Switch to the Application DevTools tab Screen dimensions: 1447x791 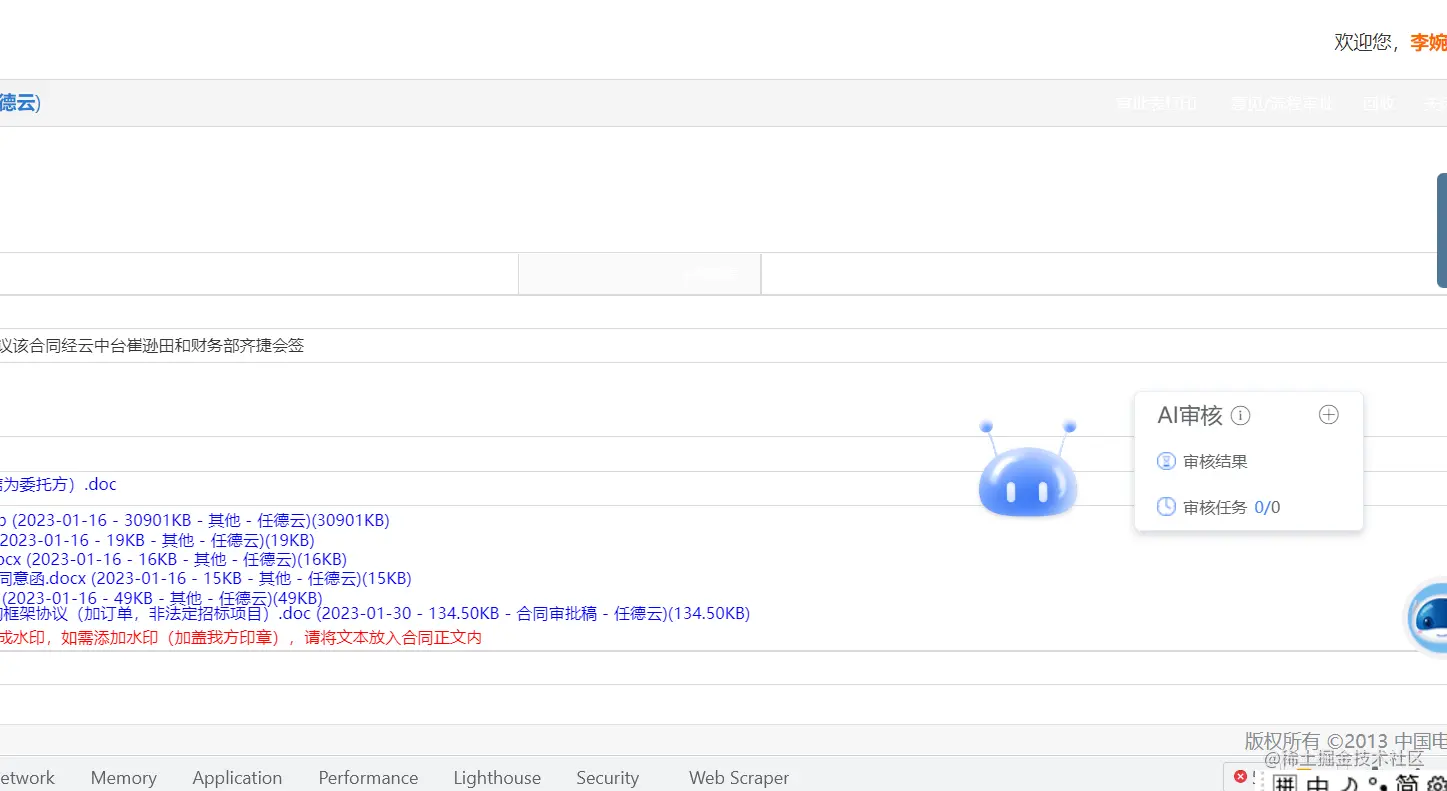pyautogui.click(x=237, y=777)
